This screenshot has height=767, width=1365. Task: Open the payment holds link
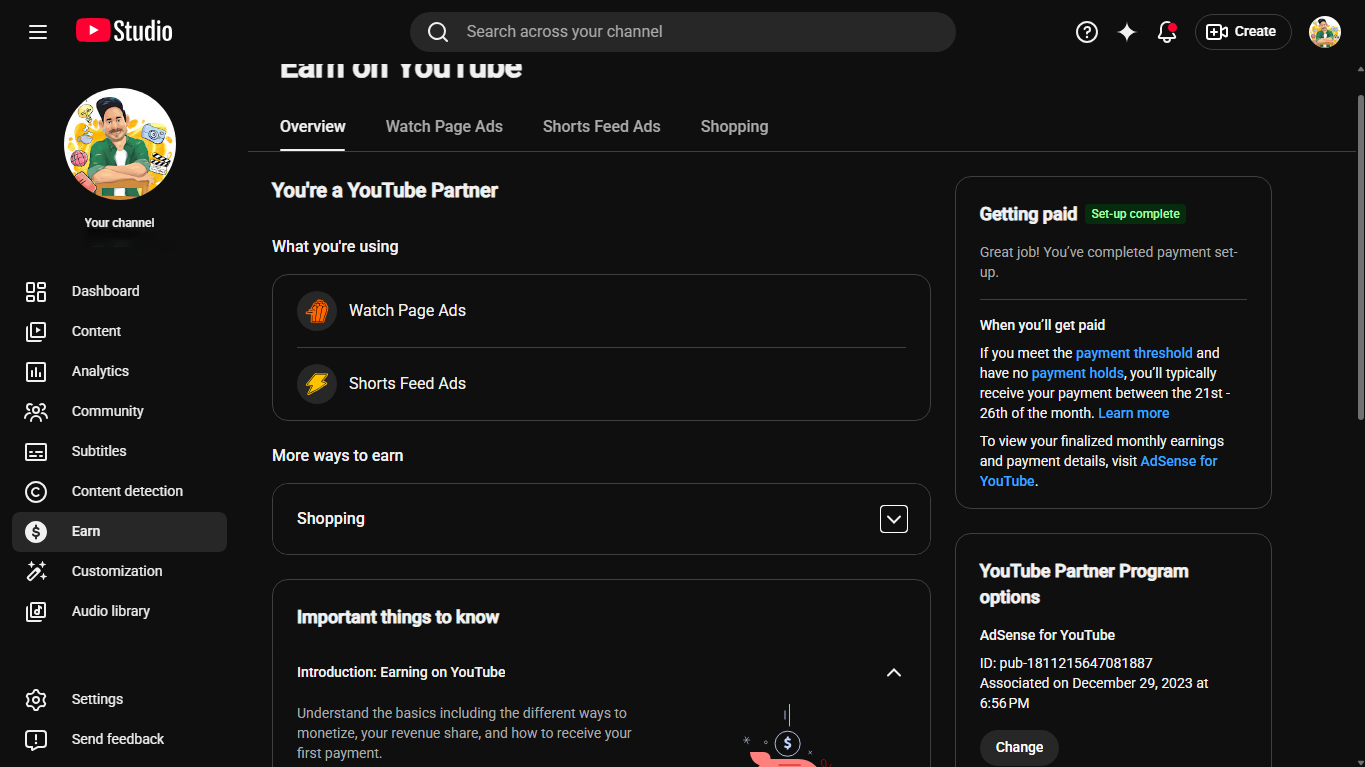click(x=1077, y=373)
